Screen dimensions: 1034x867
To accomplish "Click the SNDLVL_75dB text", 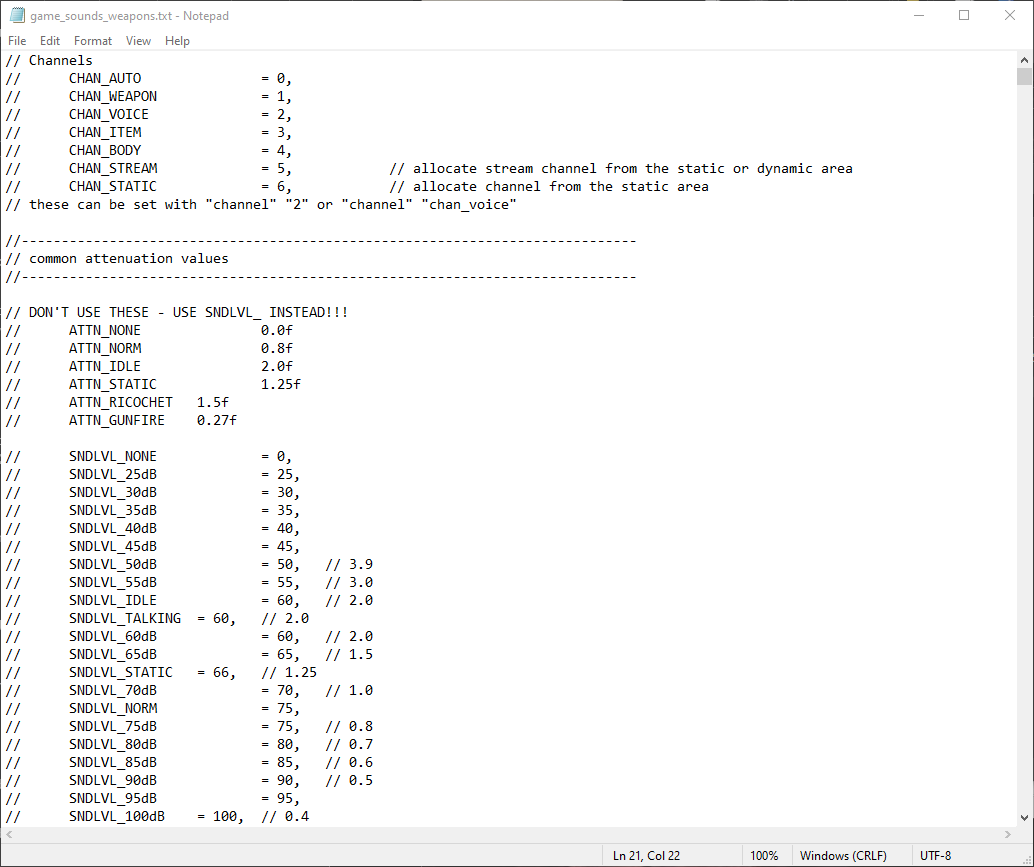I will [x=113, y=726].
